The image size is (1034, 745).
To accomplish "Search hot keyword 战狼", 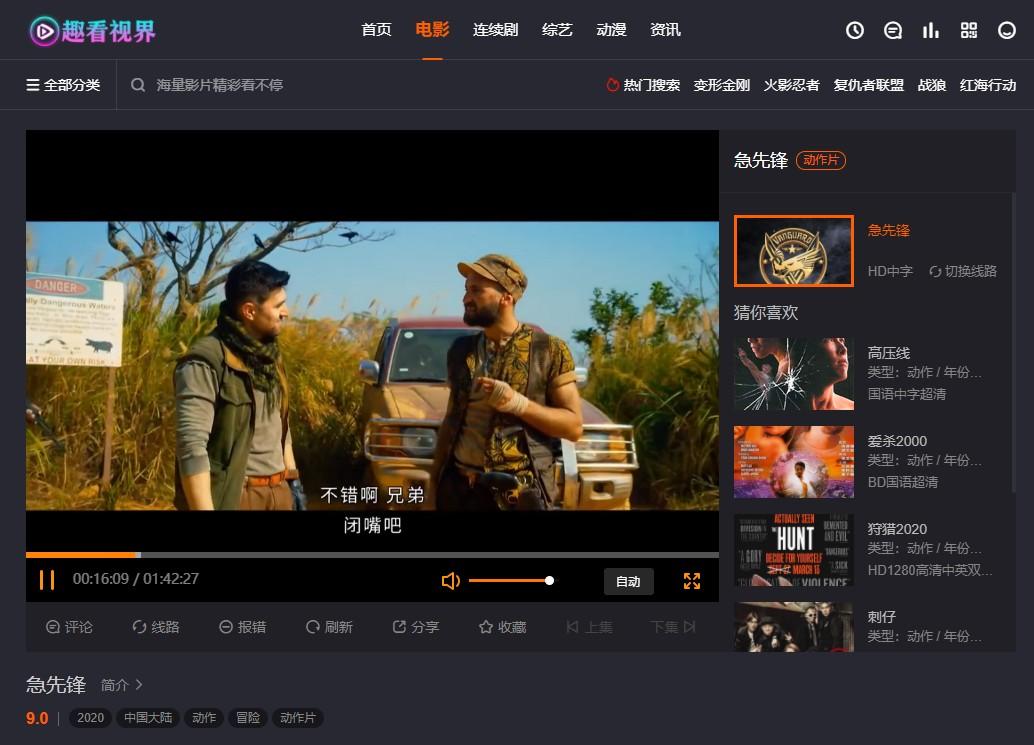I will [x=932, y=85].
